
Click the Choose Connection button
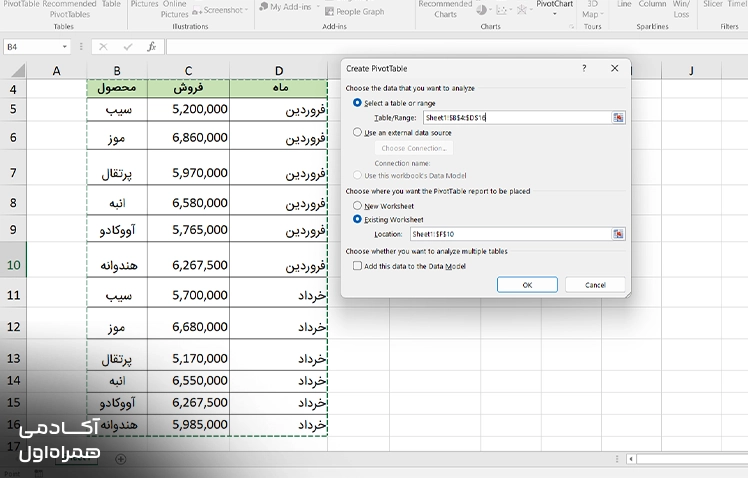[x=414, y=148]
